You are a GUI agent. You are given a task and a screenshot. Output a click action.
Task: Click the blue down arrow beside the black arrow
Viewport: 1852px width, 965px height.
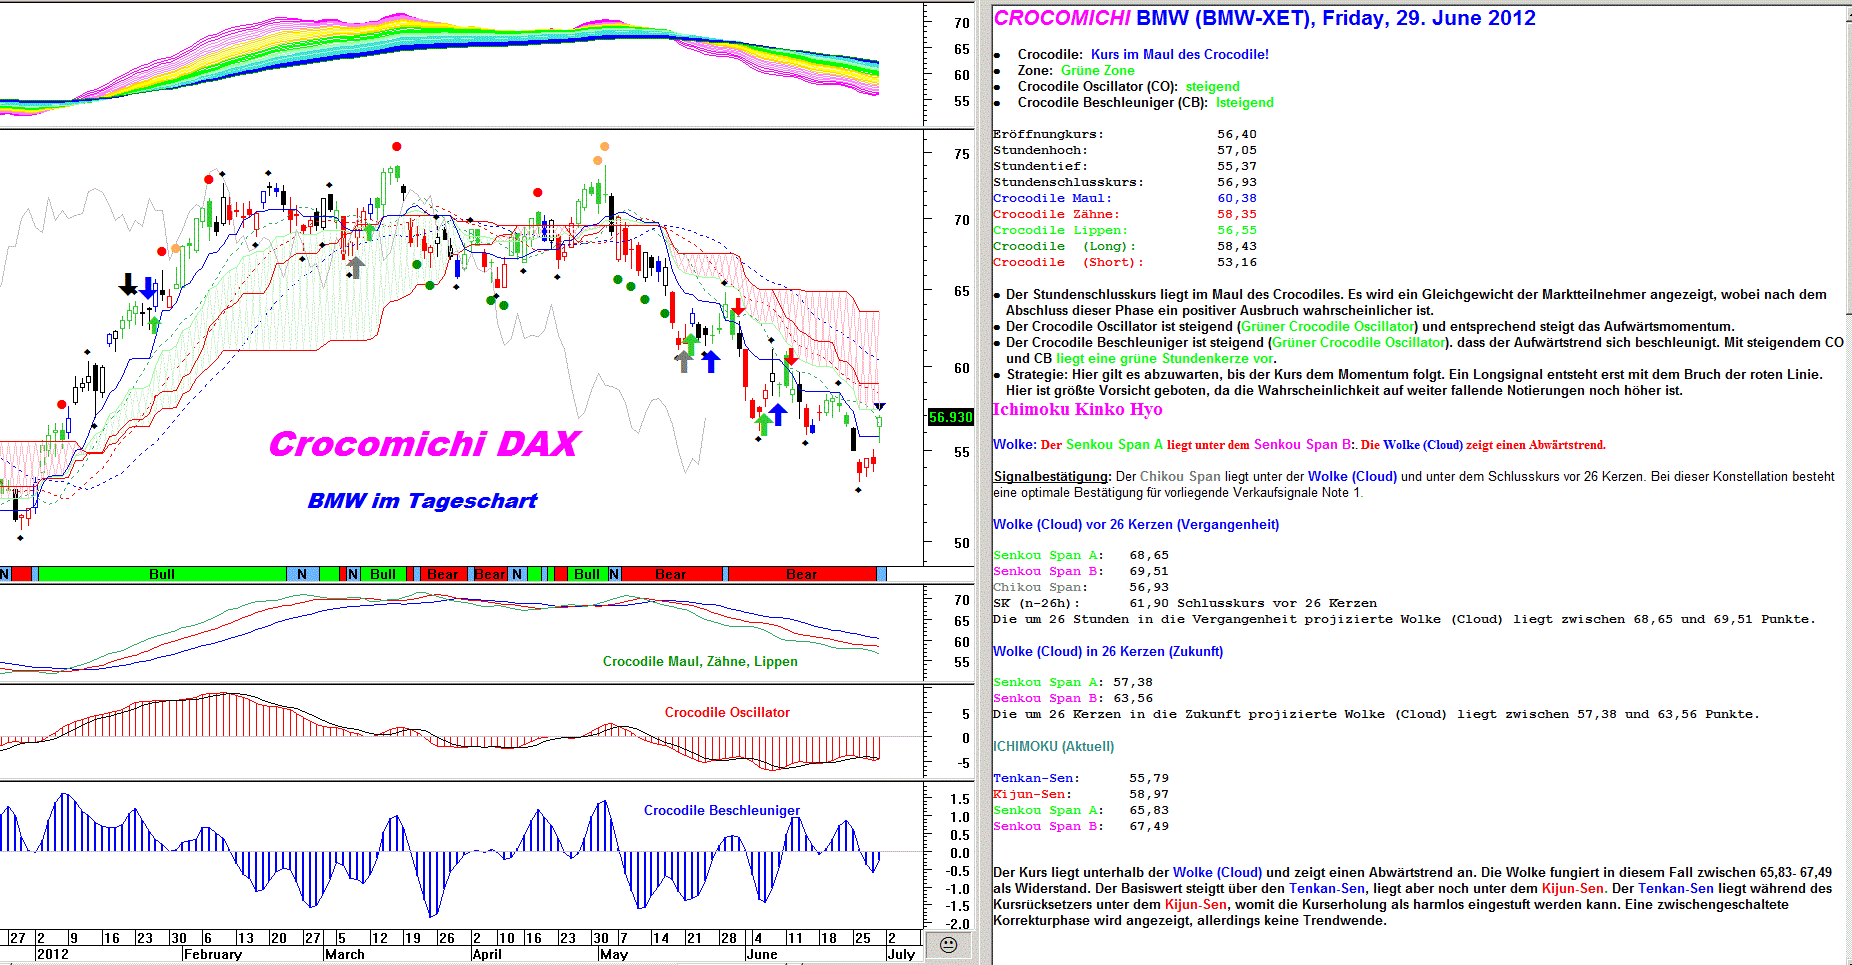[x=148, y=288]
